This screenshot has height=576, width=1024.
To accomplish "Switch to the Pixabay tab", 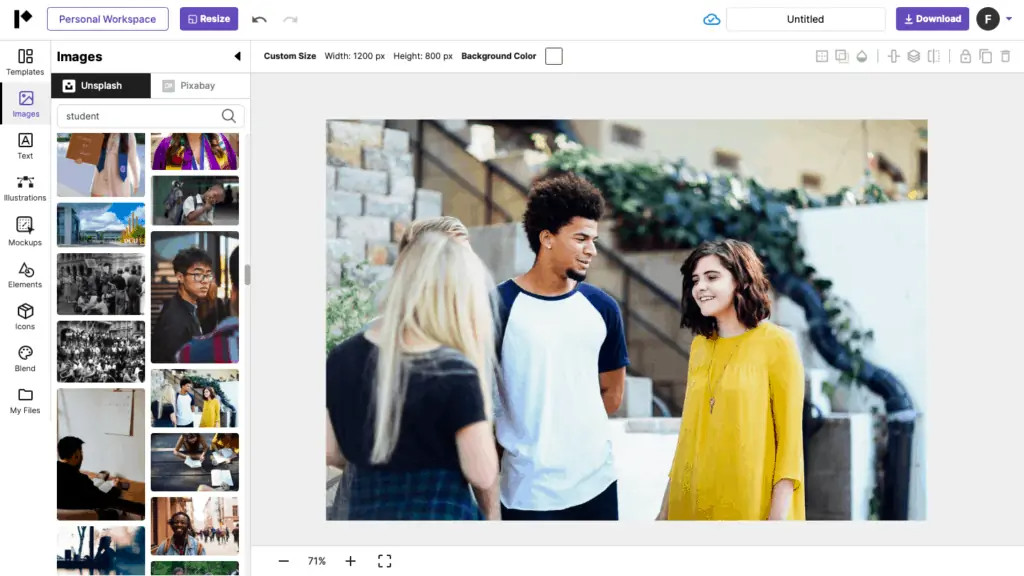I will click(199, 86).
